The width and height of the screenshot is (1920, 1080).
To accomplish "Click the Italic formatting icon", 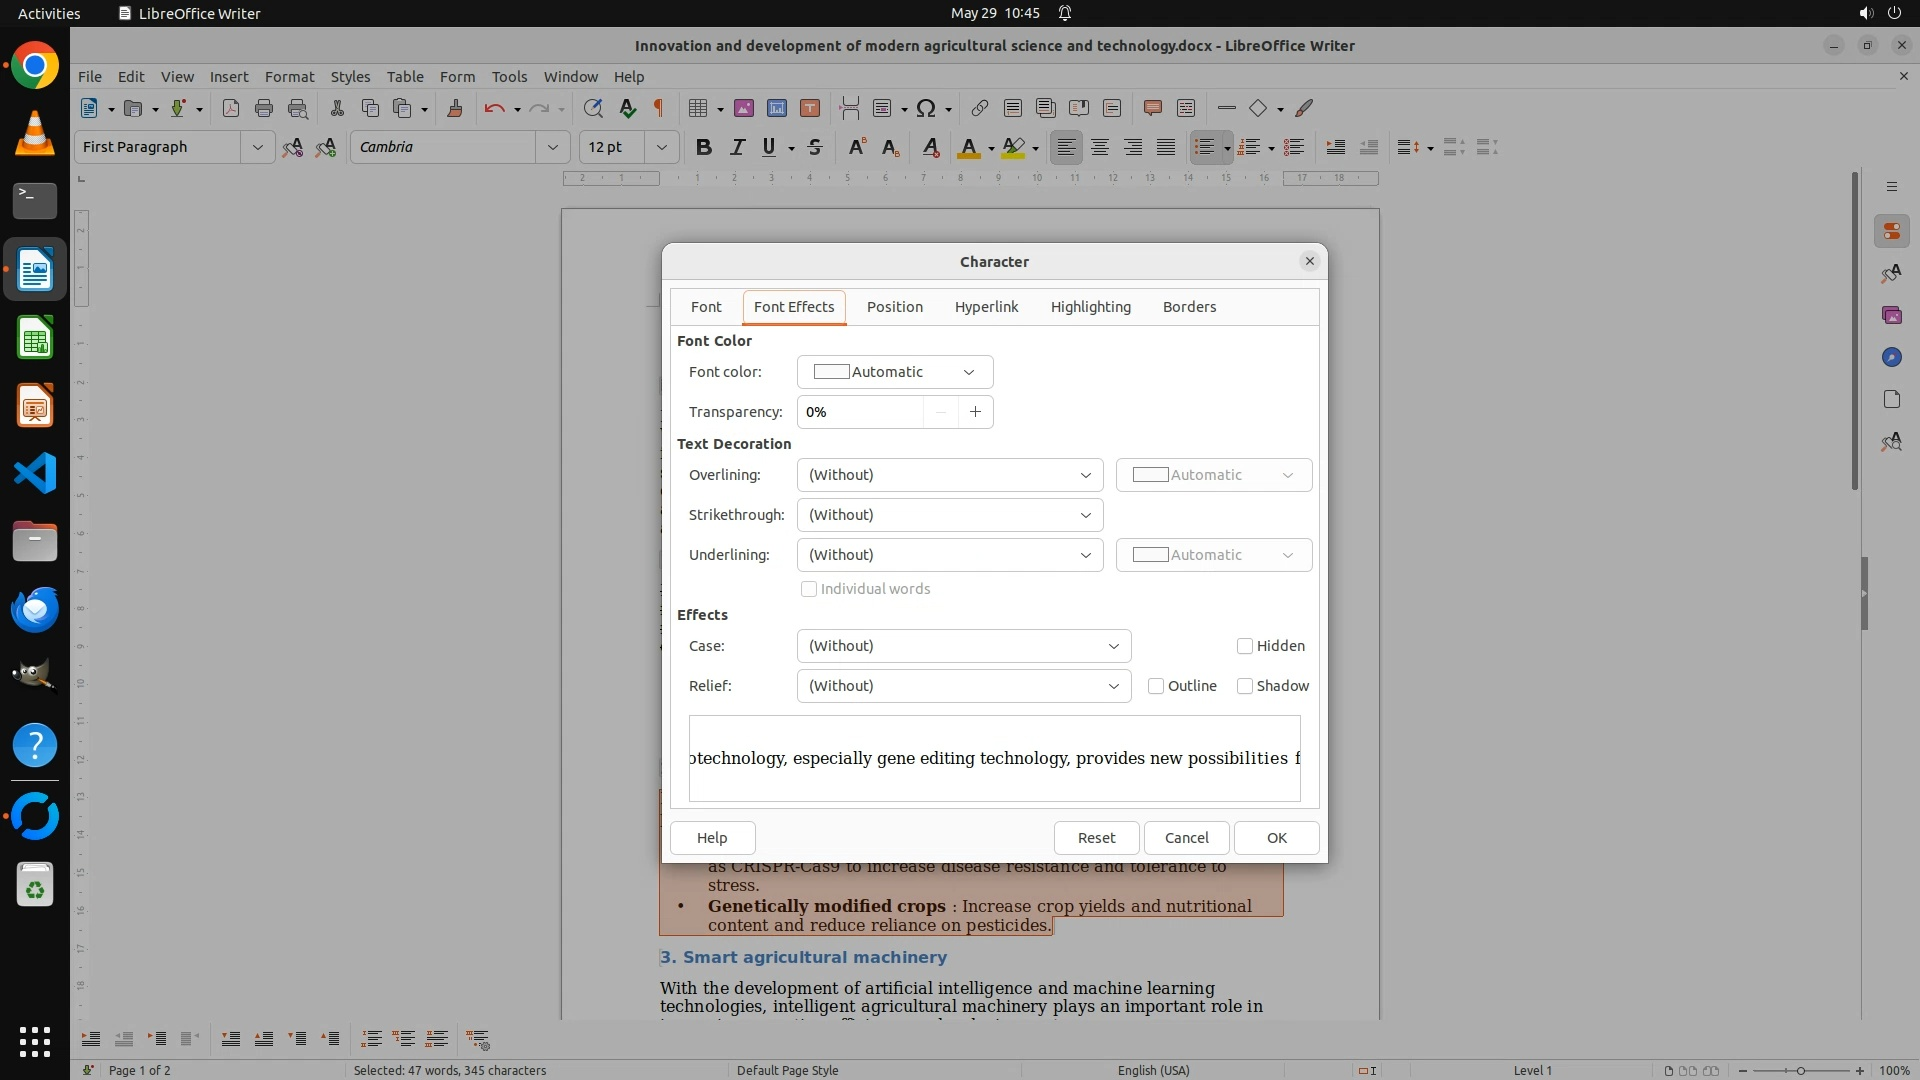I will (737, 147).
